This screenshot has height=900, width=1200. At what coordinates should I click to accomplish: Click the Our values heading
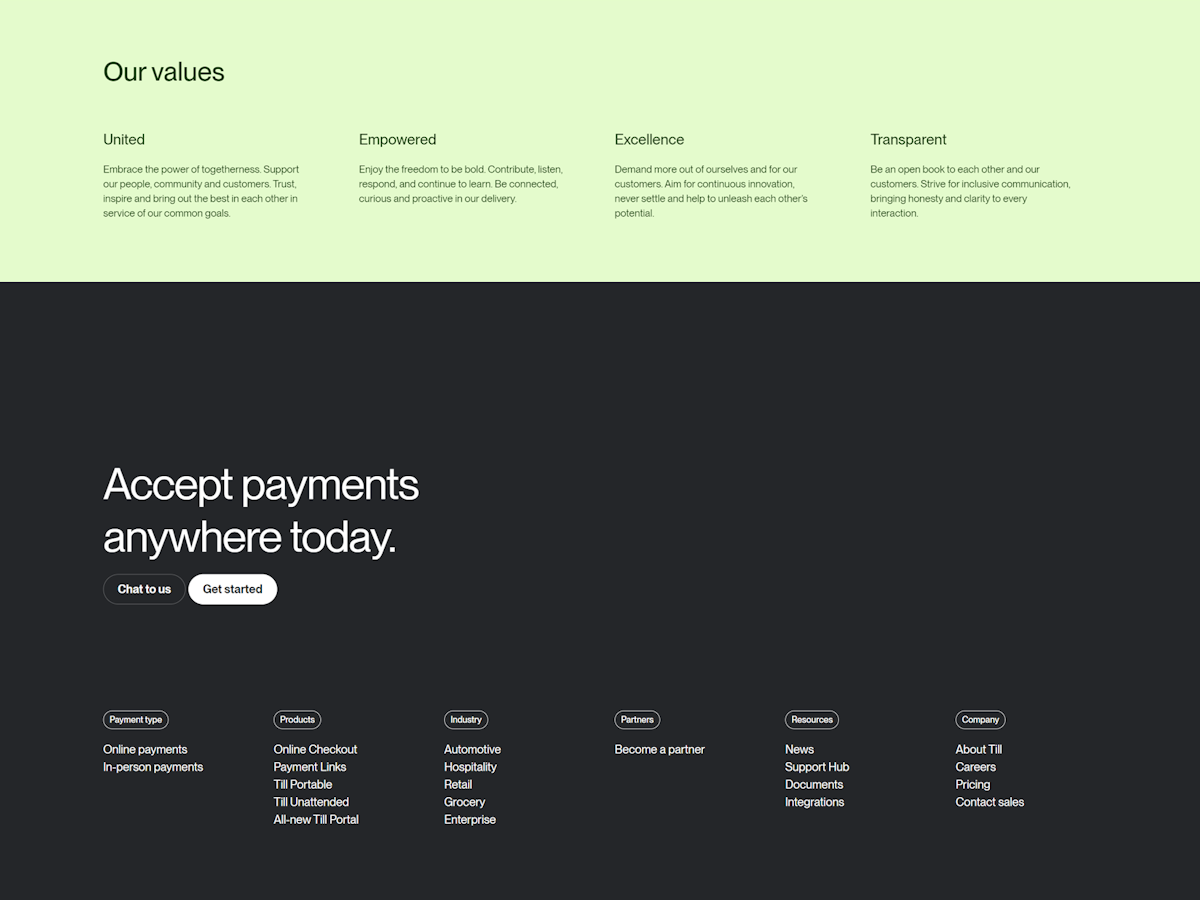[x=164, y=72]
